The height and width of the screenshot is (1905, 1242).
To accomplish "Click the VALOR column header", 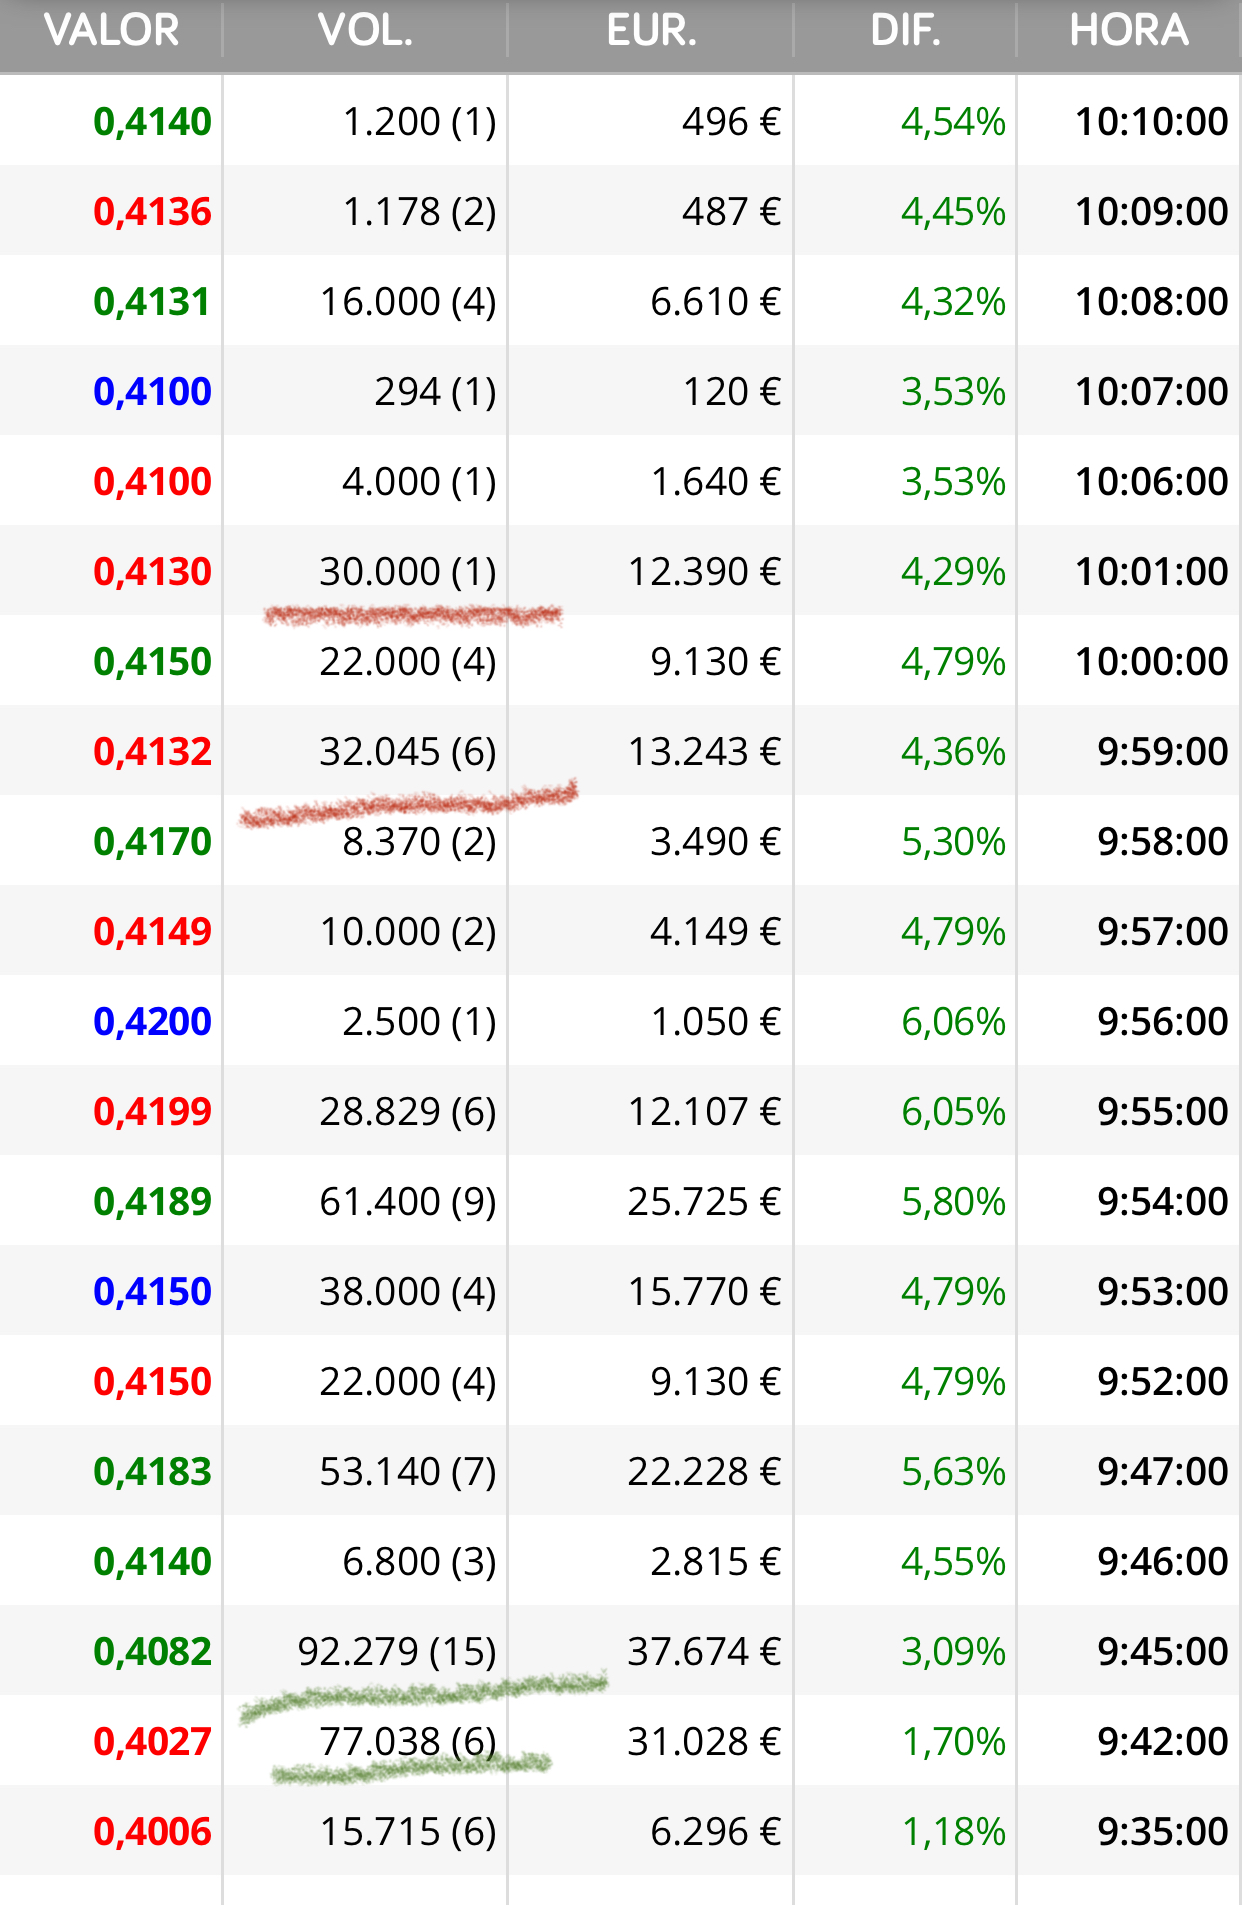I will point(111,30).
